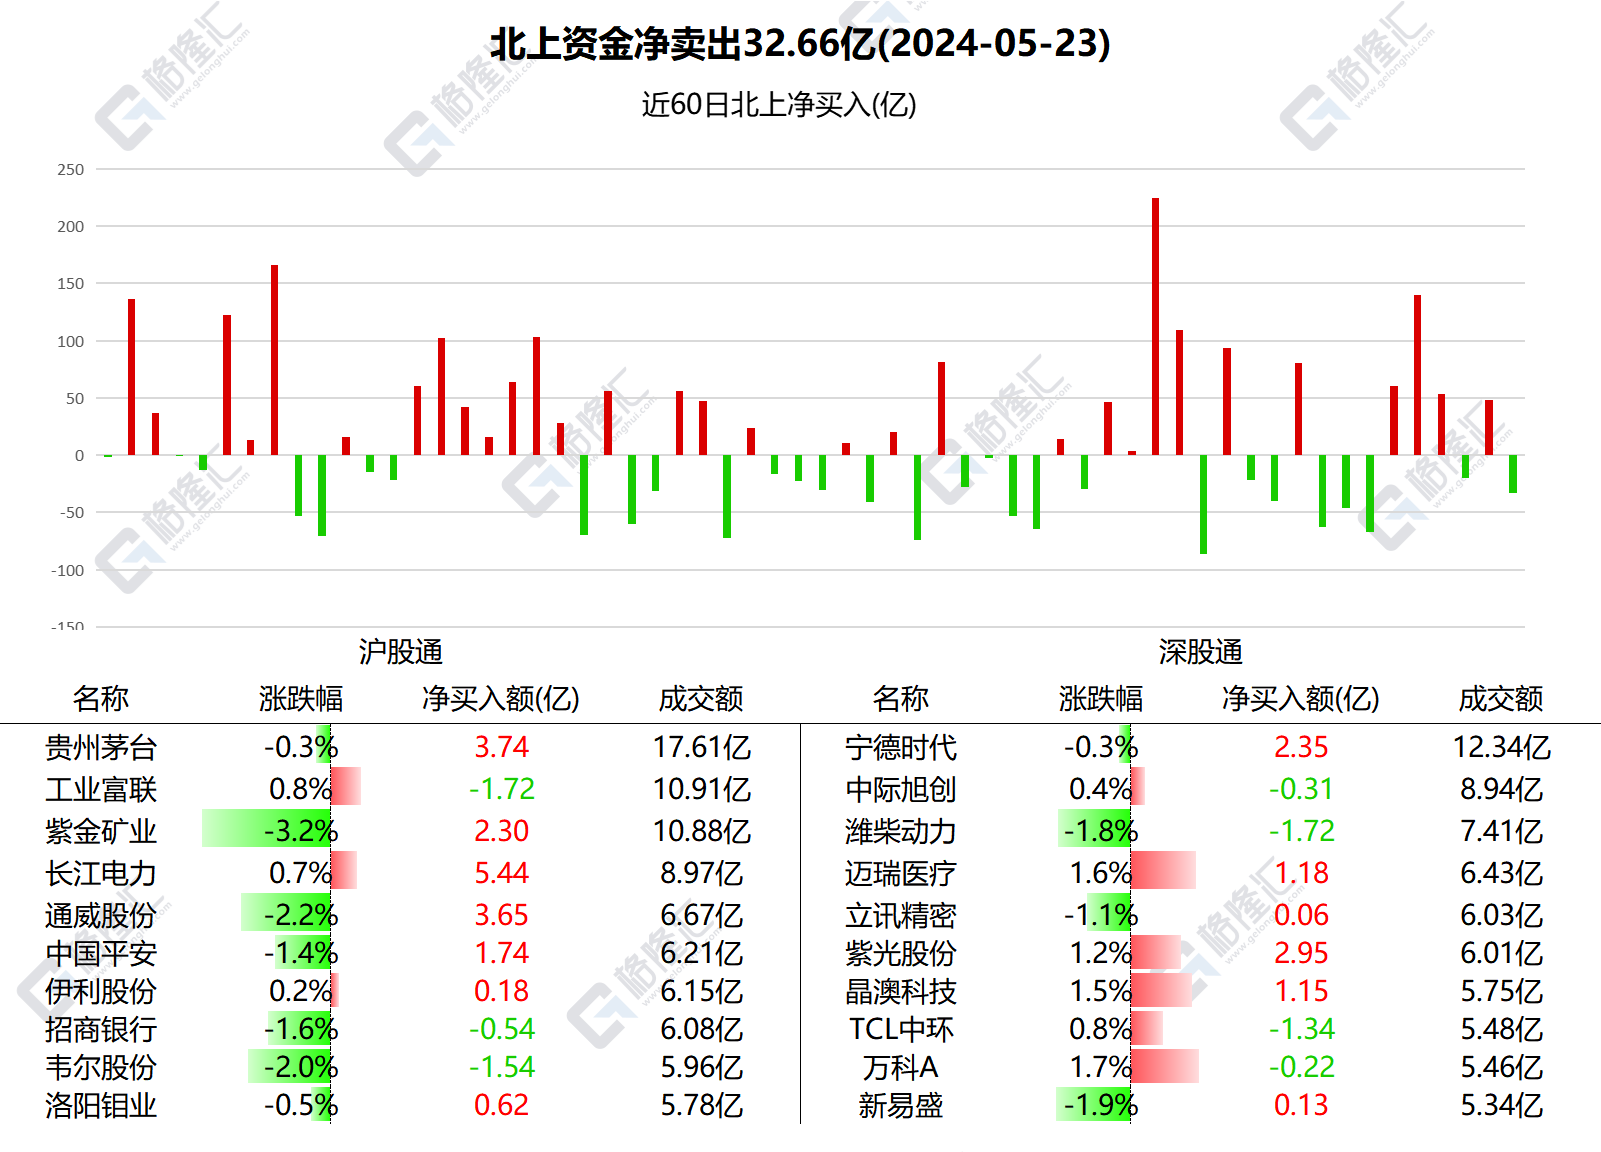The image size is (1601, 1152).
Task: Click the y-axis label -100
Action: (68, 570)
